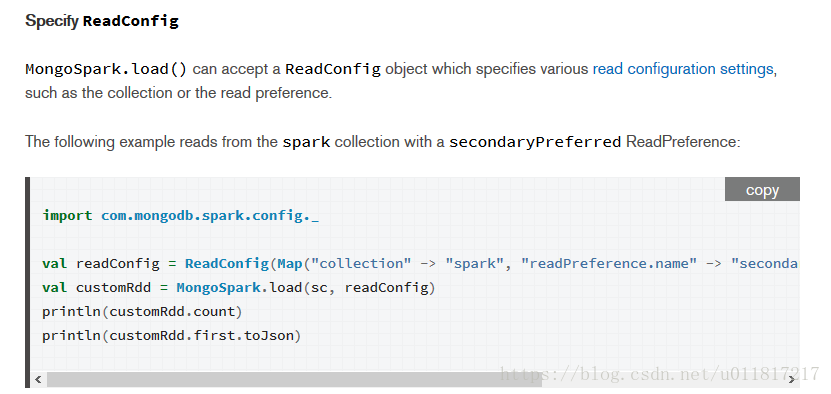Click the secondaryPreferred inline code text
The height and width of the screenshot is (394, 831).
coord(535,142)
